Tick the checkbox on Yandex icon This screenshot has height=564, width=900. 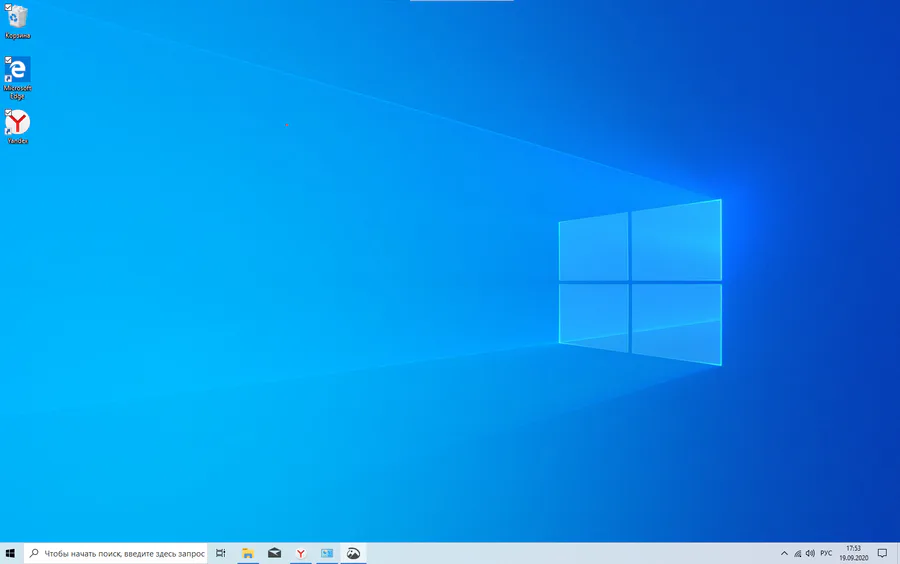point(8,112)
